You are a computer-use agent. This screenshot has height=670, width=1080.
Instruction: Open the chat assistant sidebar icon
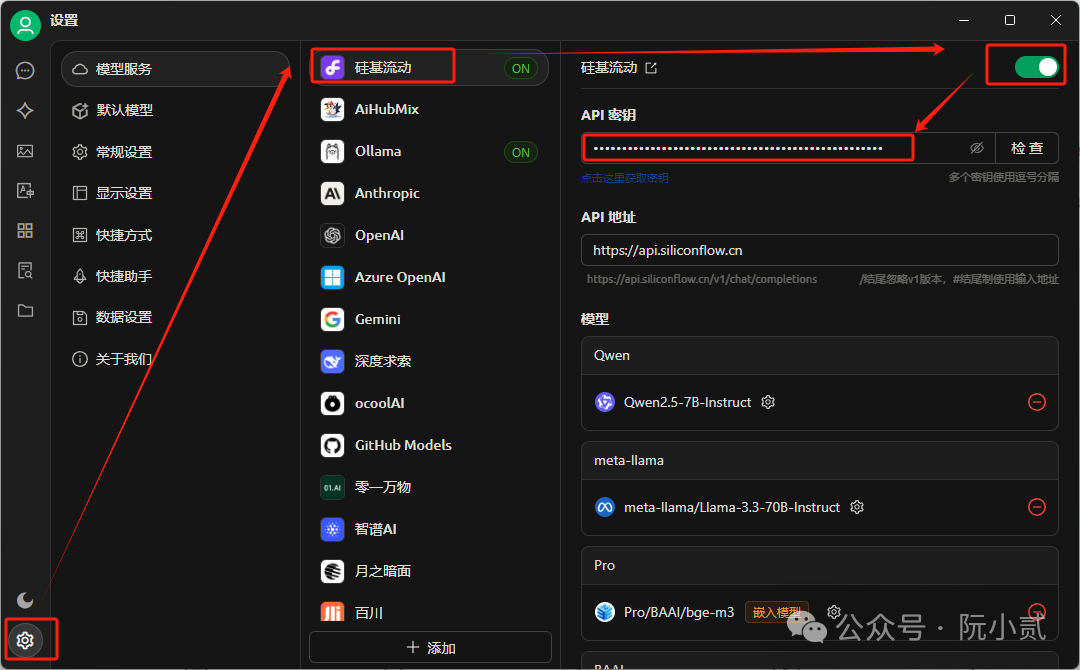[x=25, y=71]
